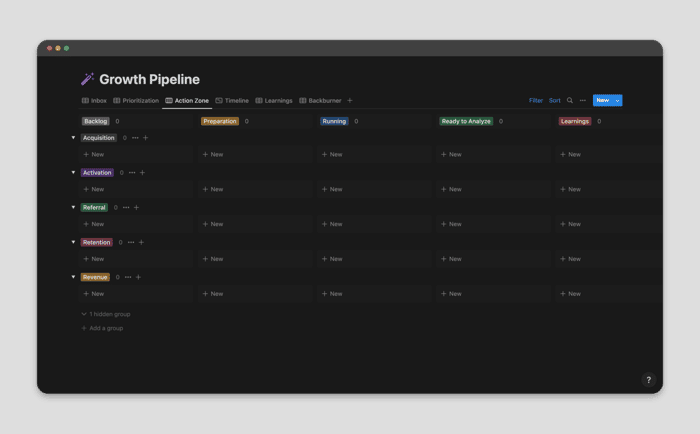
Task: Open the help question mark button
Action: point(648,380)
